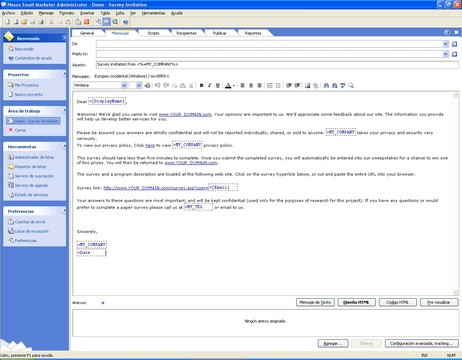Open the Herramientas menu

click(153, 13)
